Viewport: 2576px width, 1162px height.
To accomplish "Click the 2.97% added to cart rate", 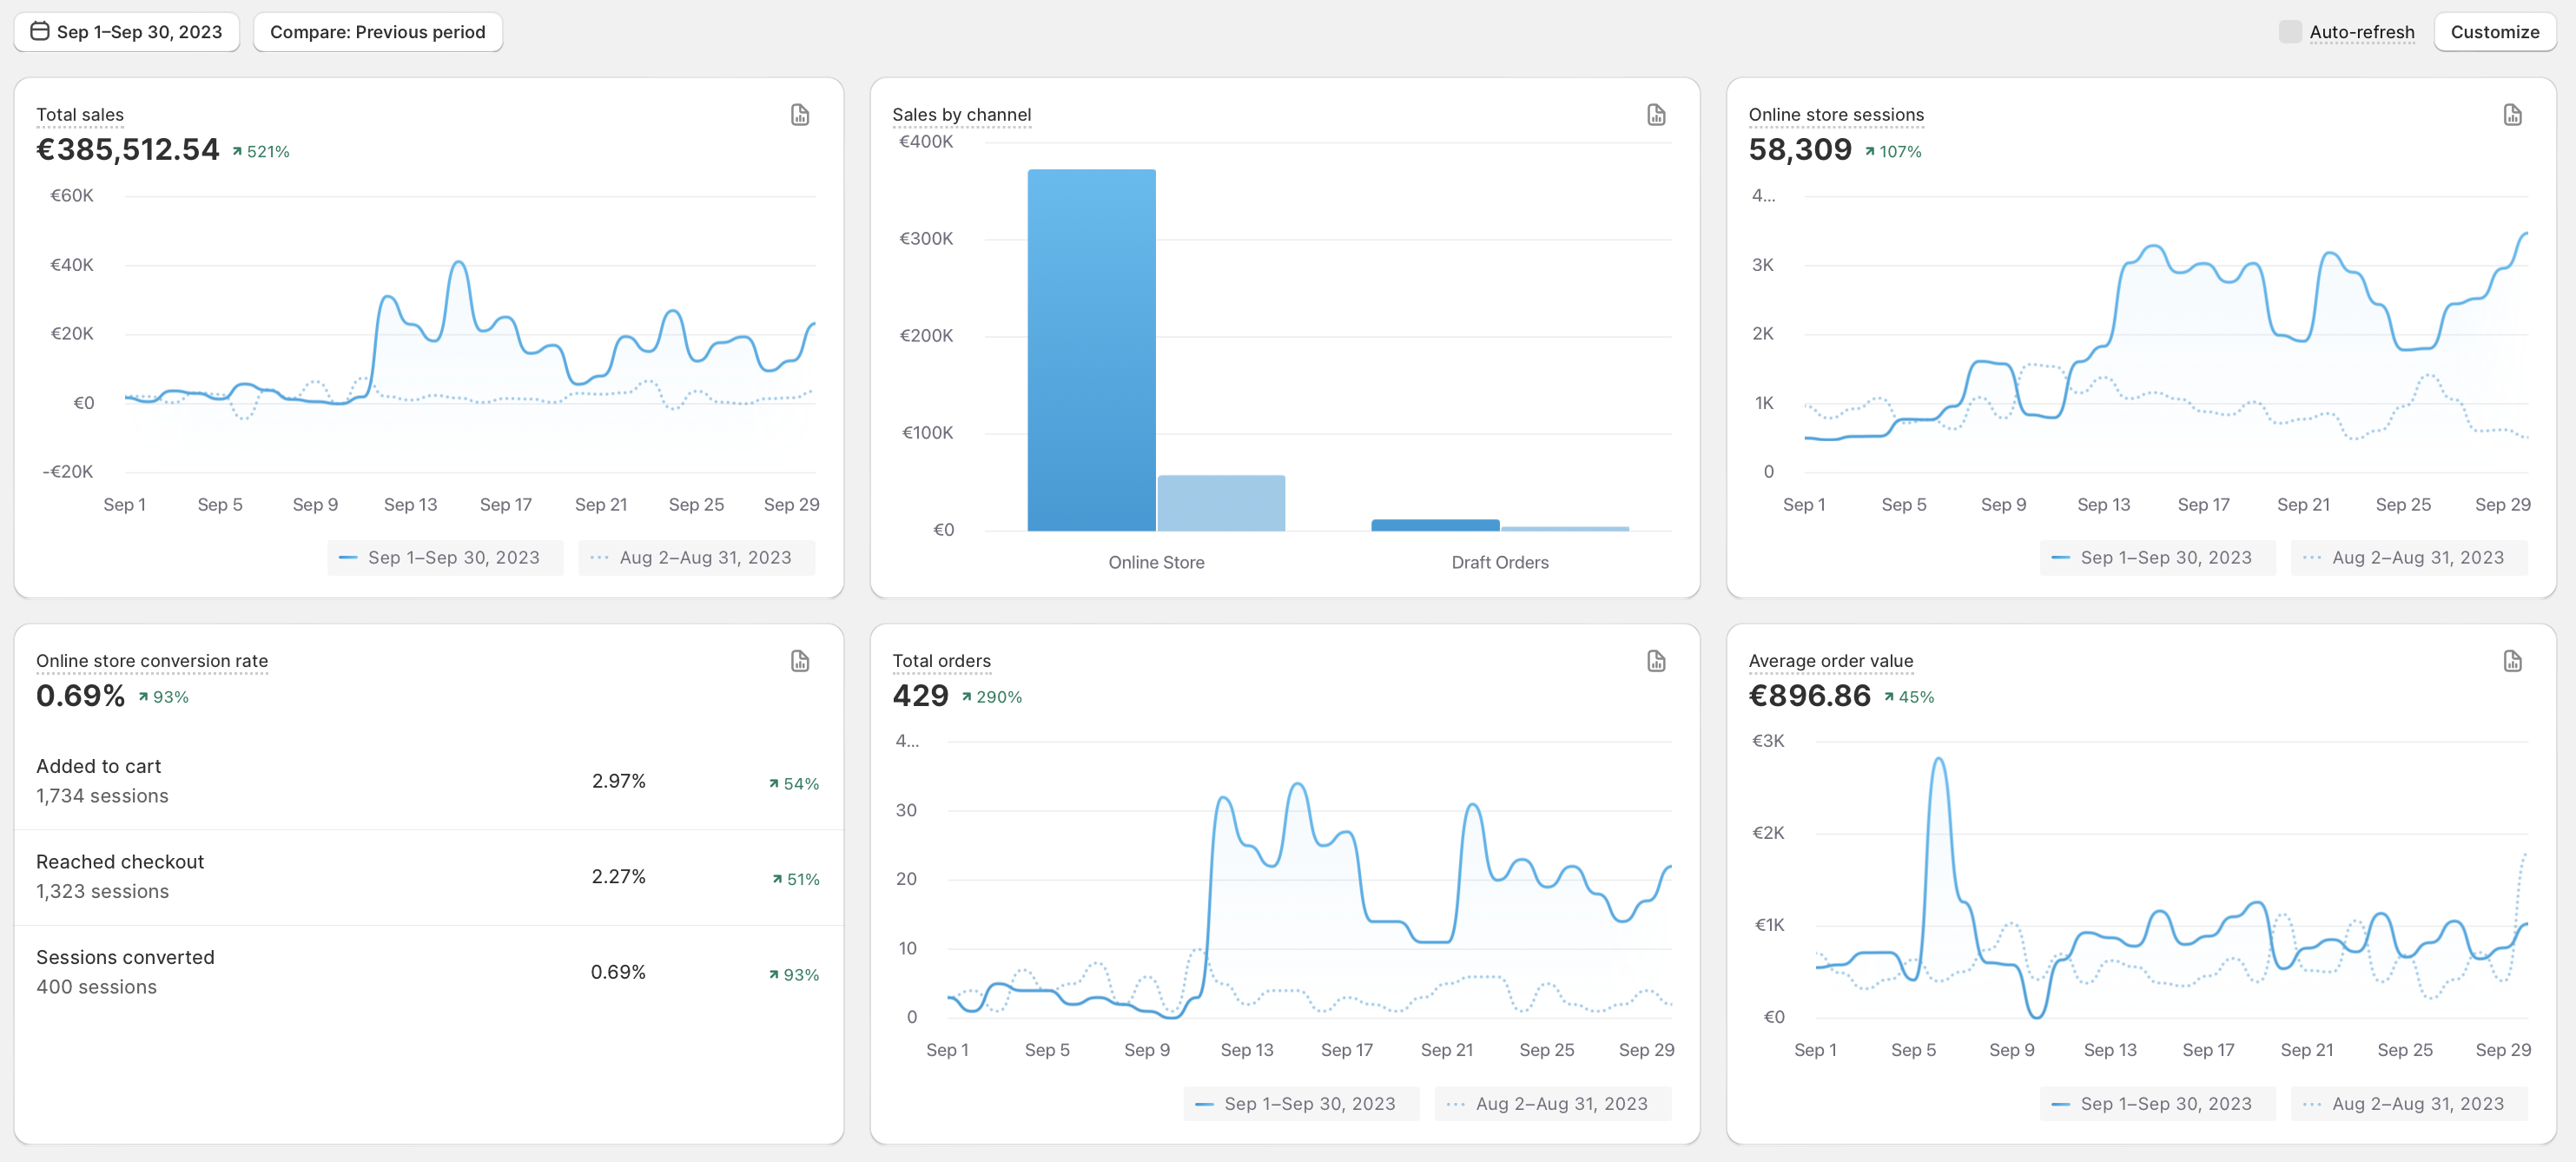I will [x=618, y=782].
